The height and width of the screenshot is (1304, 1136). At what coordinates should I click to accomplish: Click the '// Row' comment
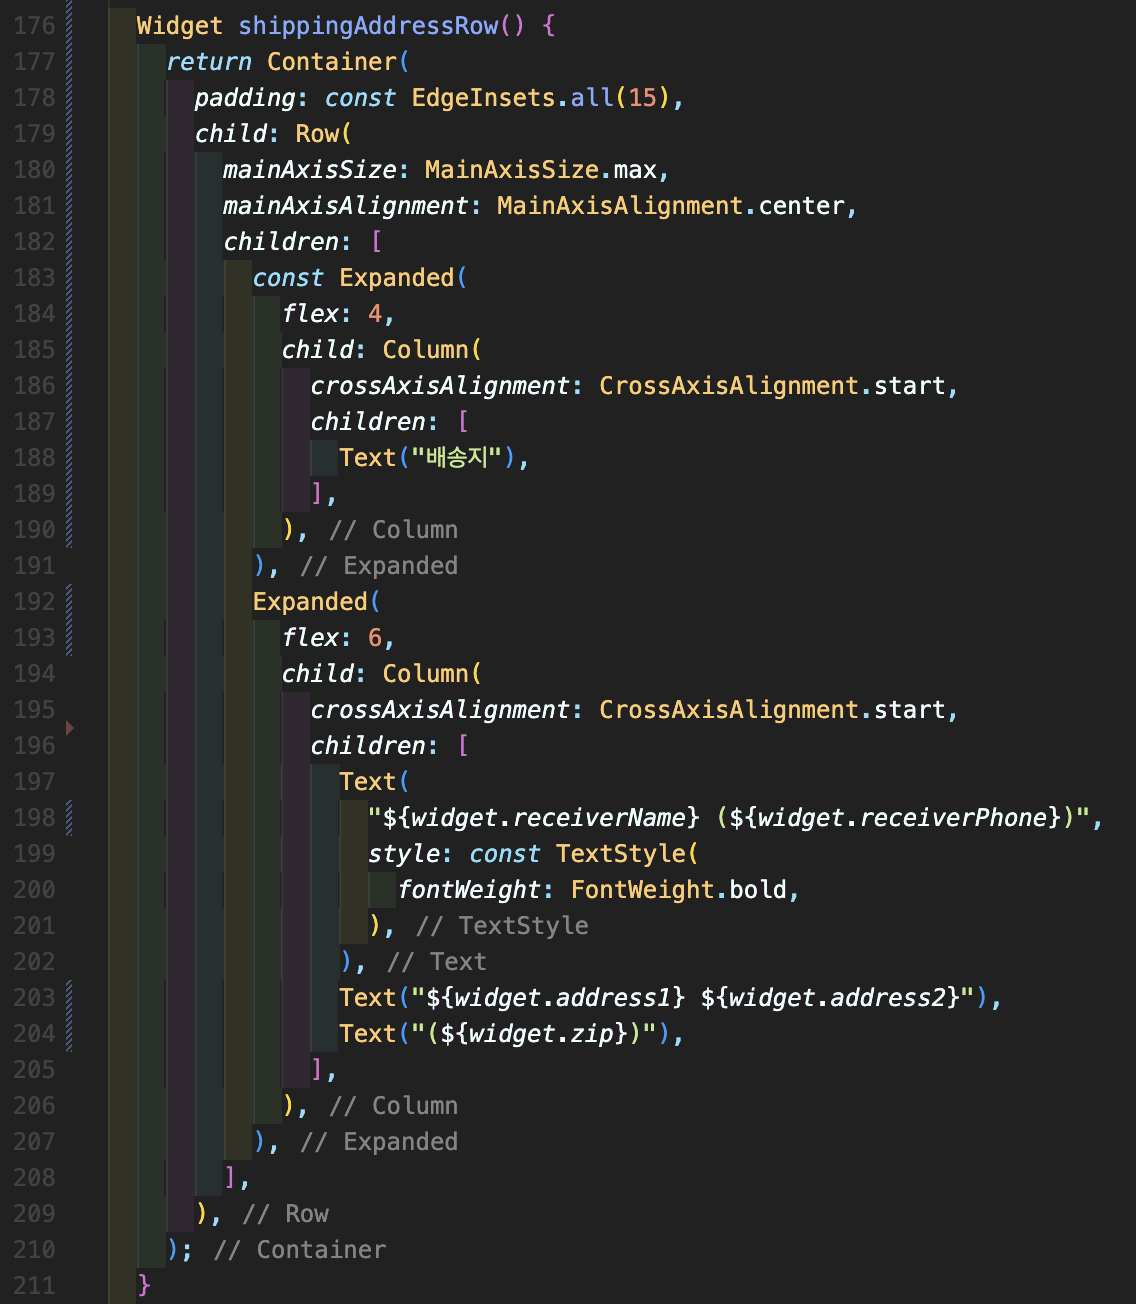click(285, 1214)
